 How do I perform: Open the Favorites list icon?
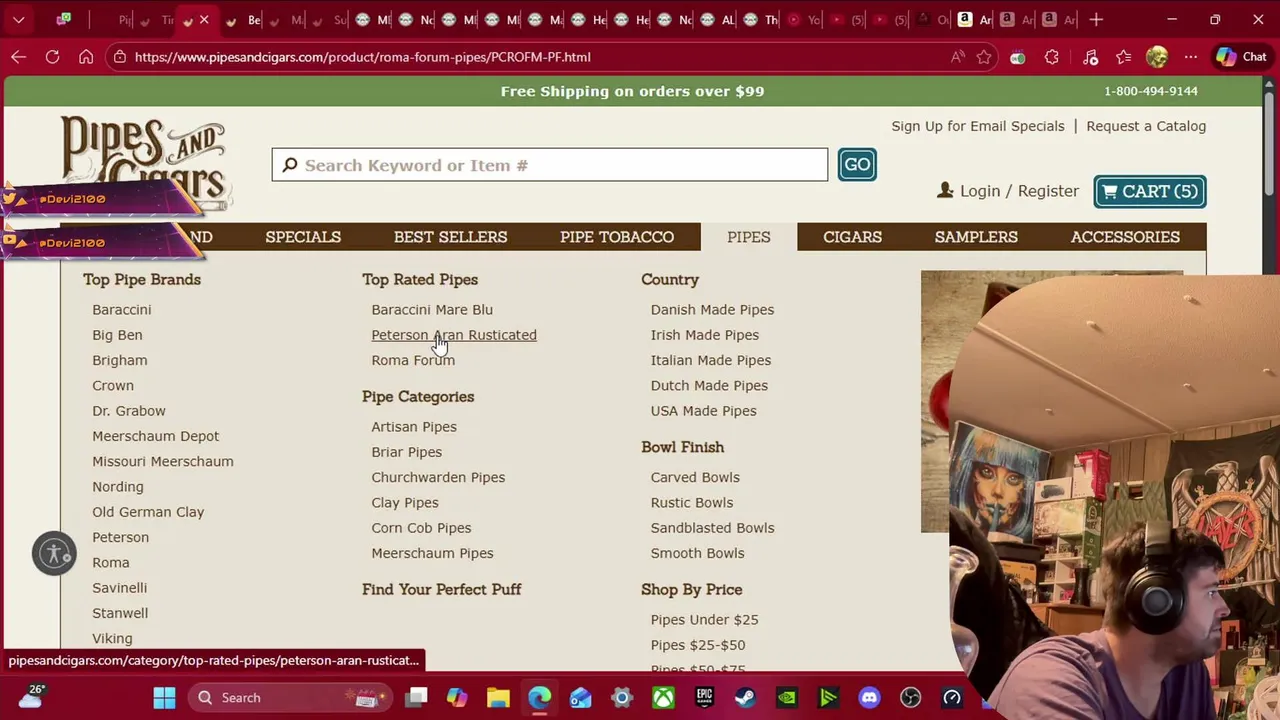1123,57
